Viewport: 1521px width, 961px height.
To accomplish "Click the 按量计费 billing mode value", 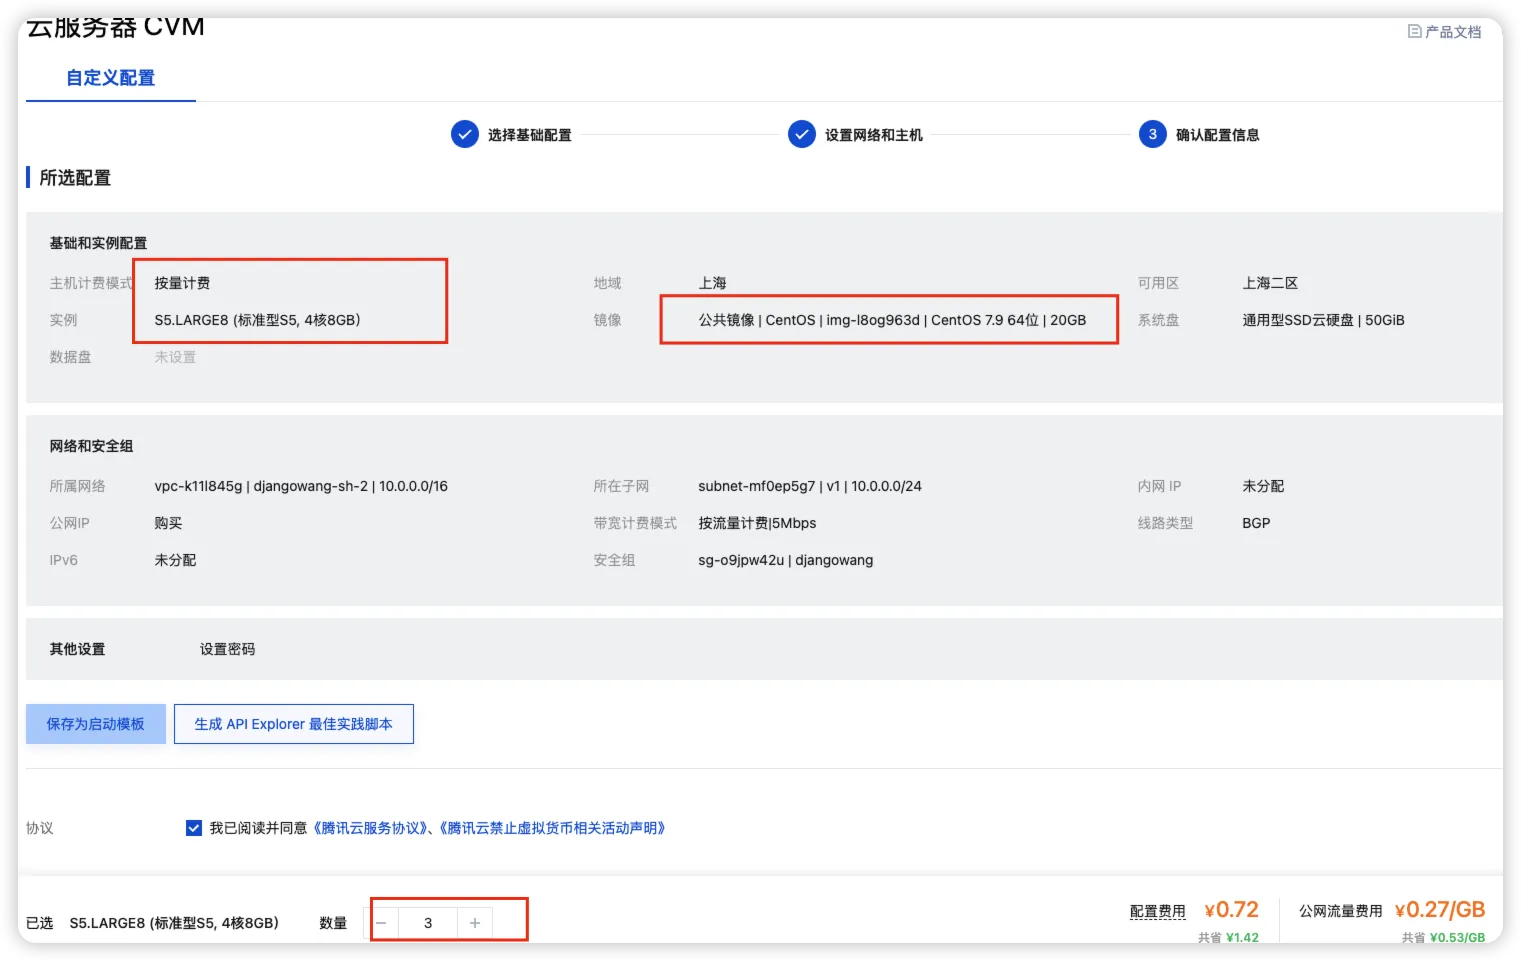I will tap(182, 283).
